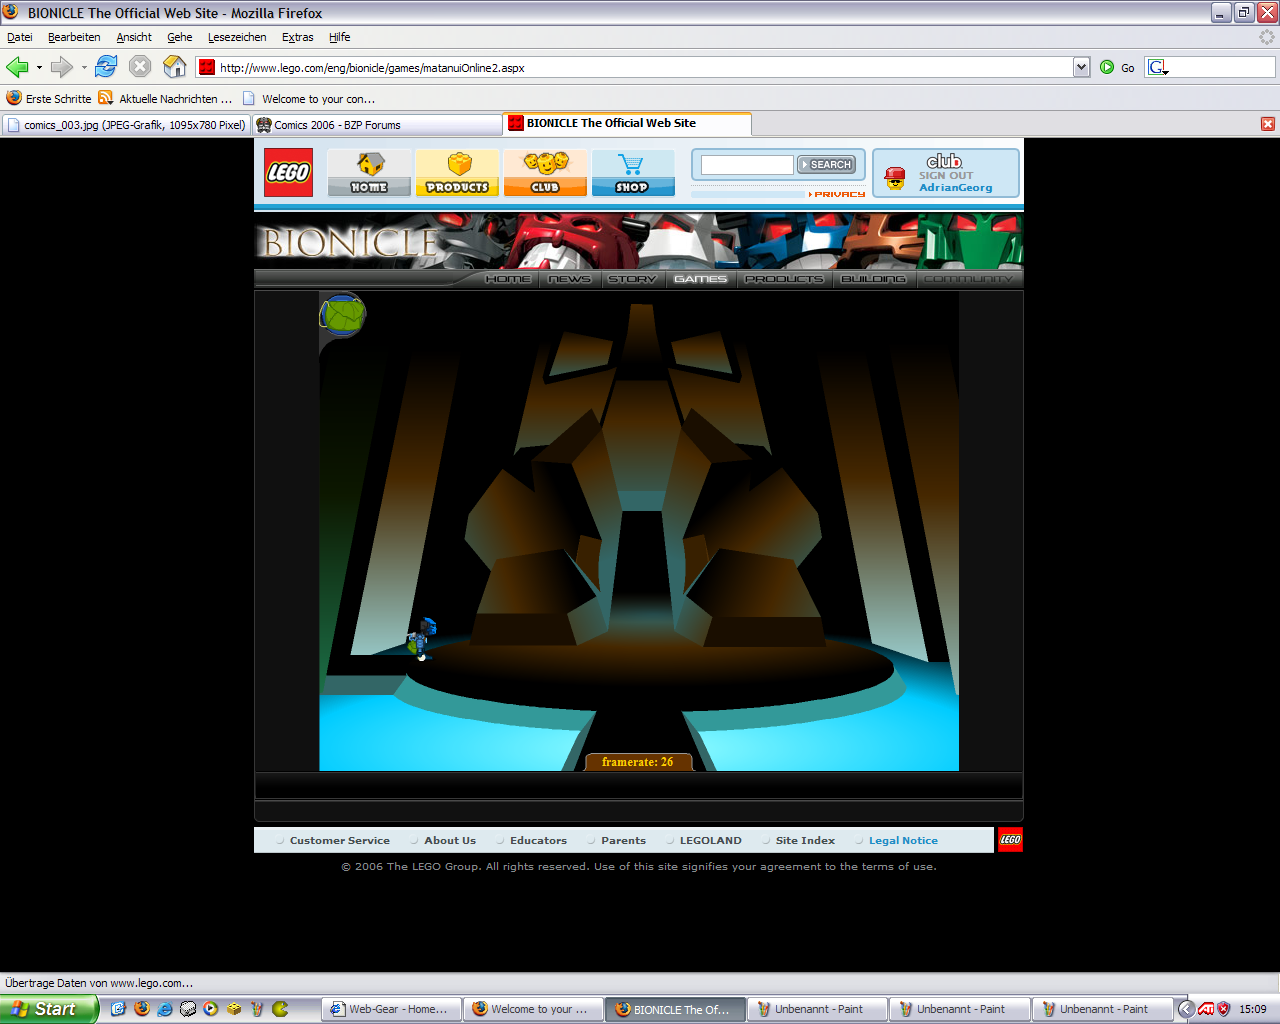Click the LEGO club minifigure head icon
The image size is (1280, 1024).
(x=895, y=178)
